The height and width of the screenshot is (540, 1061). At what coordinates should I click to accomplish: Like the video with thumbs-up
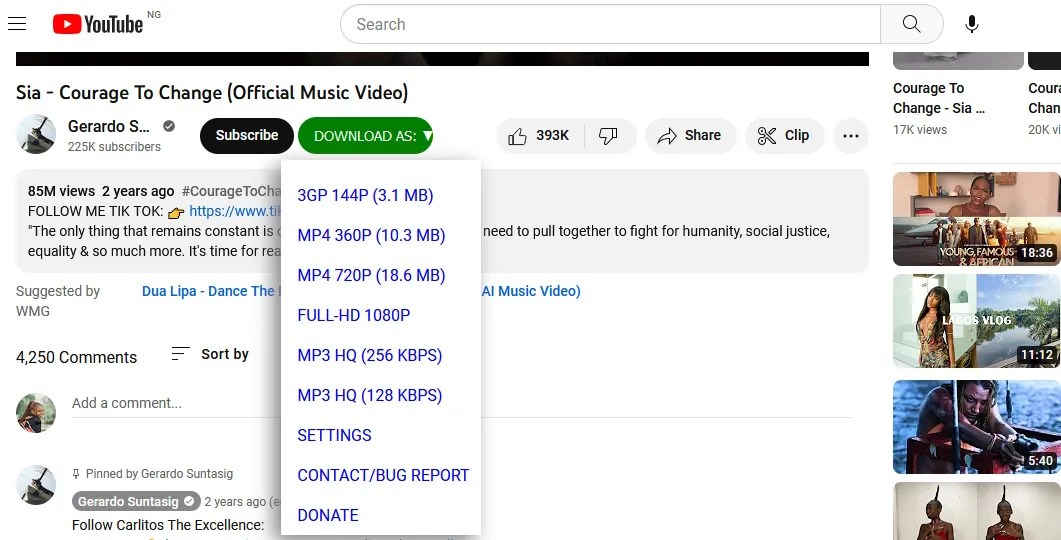[539, 135]
